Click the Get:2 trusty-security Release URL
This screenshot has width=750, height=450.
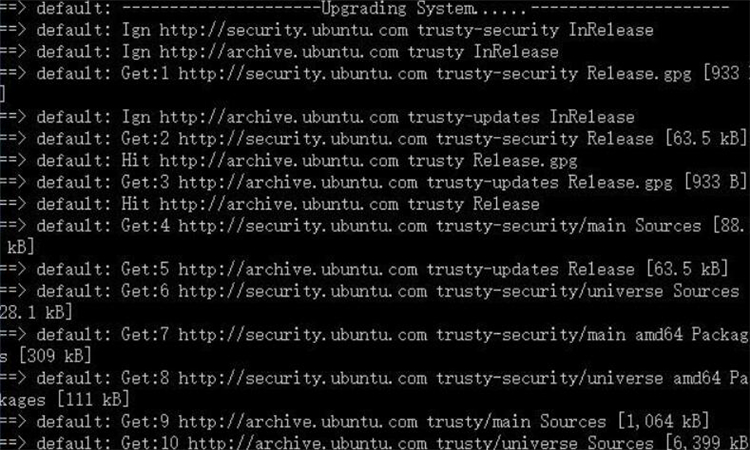[302, 139]
